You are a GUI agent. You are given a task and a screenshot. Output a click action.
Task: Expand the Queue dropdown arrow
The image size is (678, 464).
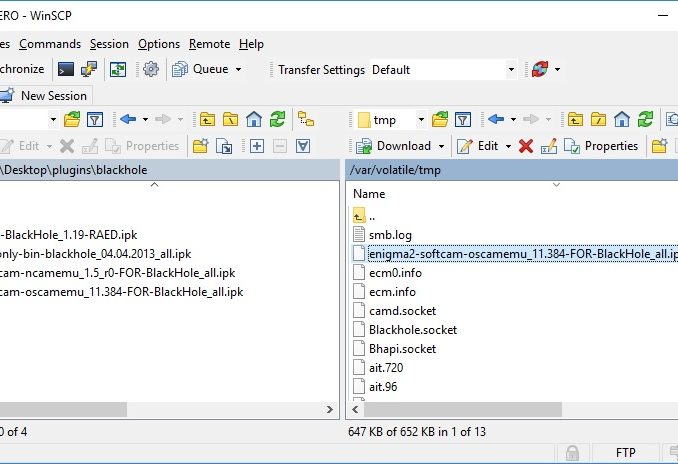tap(238, 69)
